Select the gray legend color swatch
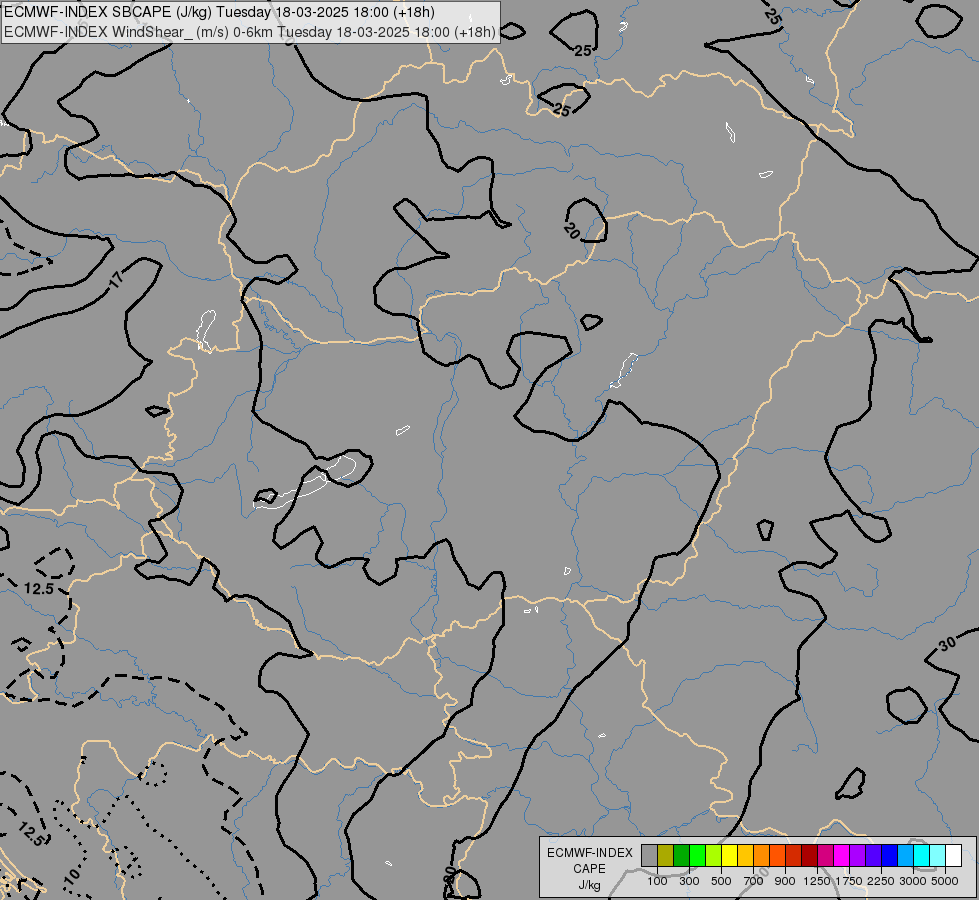This screenshot has width=979, height=900. coord(649,856)
